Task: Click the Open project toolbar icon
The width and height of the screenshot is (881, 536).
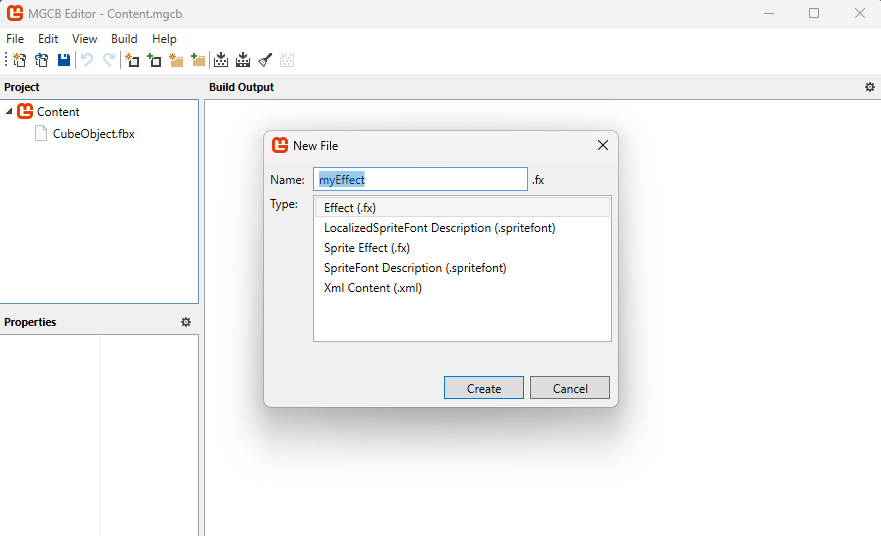Action: tap(42, 60)
